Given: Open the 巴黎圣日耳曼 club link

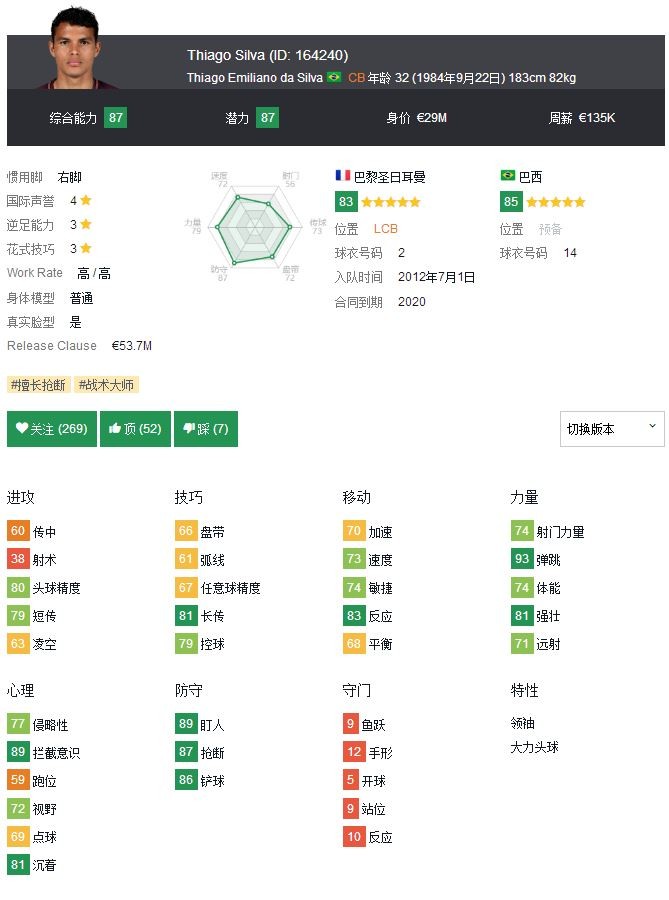Looking at the screenshot, I should [390, 177].
